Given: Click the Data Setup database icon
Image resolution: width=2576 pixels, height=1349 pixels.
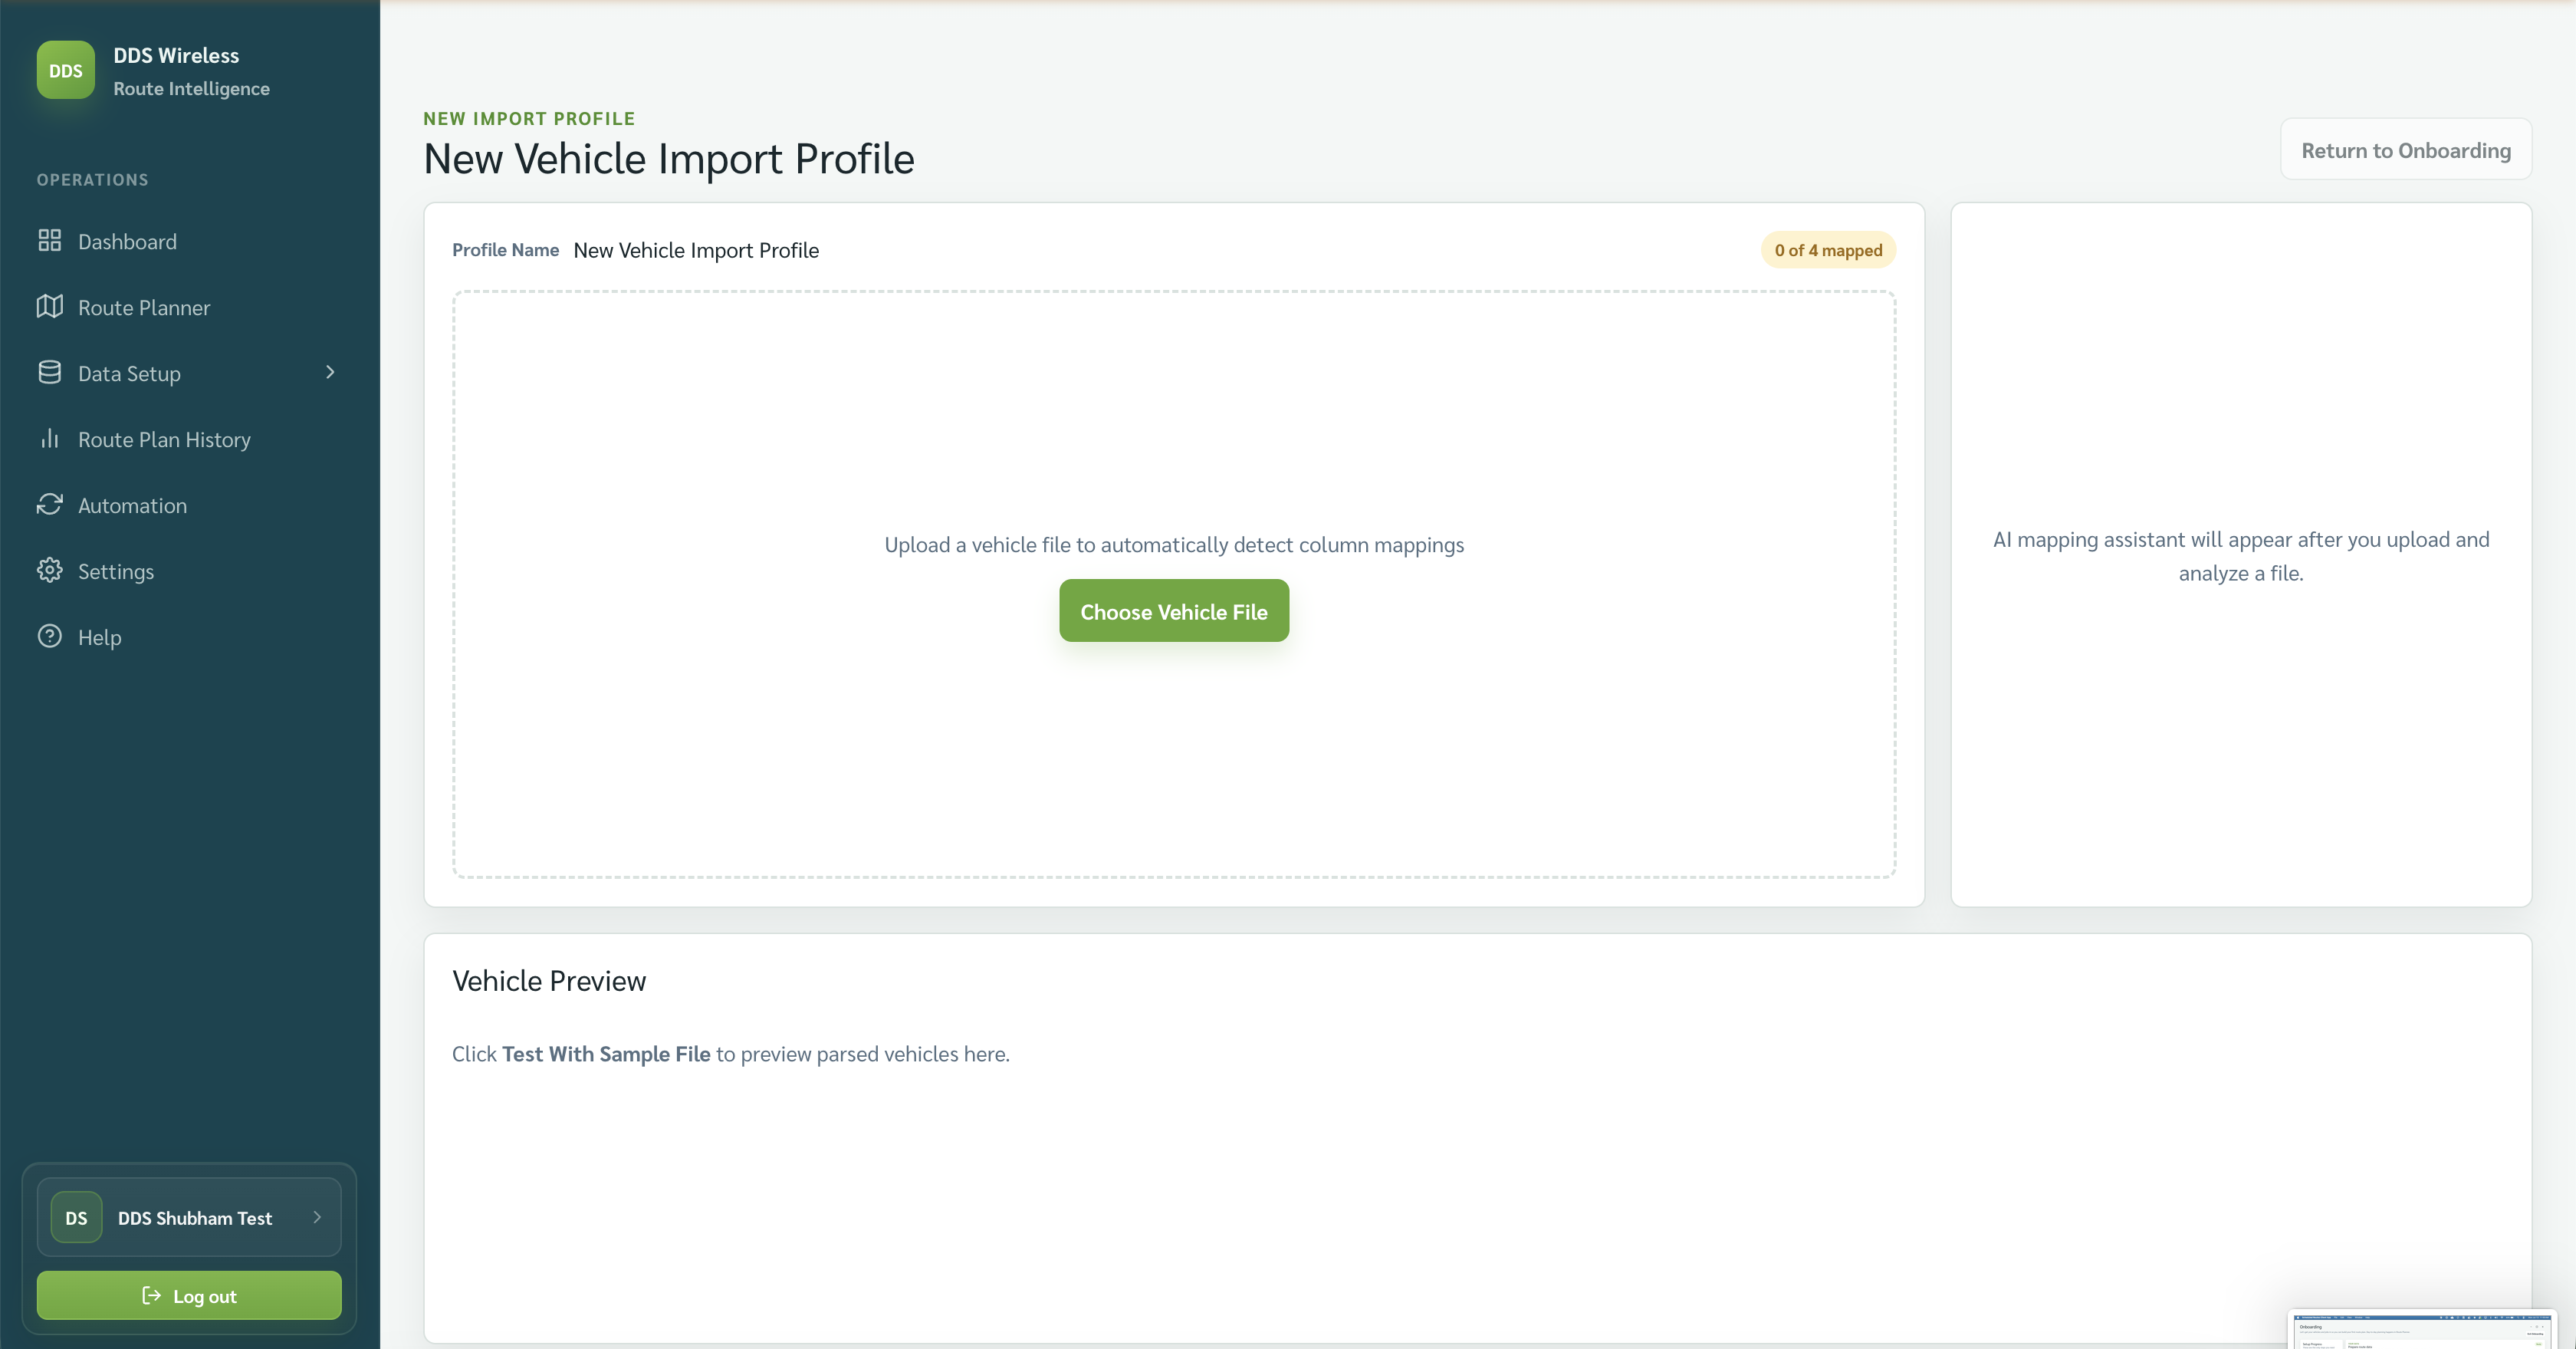Looking at the screenshot, I should pyautogui.click(x=49, y=373).
